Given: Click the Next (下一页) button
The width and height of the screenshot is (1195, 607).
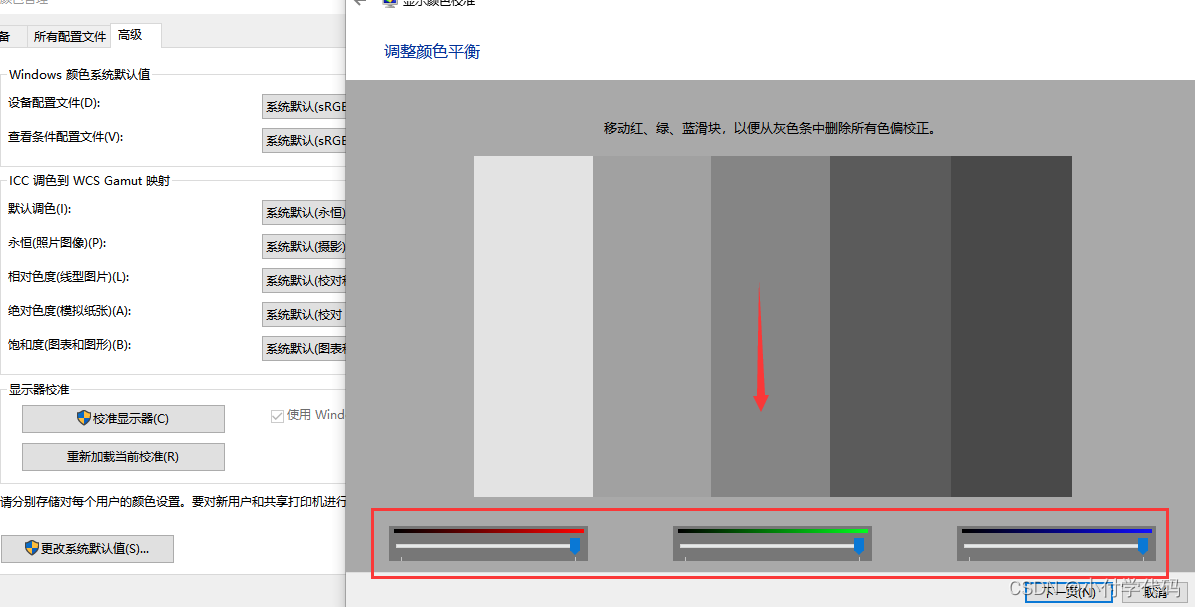Looking at the screenshot, I should [x=1068, y=592].
